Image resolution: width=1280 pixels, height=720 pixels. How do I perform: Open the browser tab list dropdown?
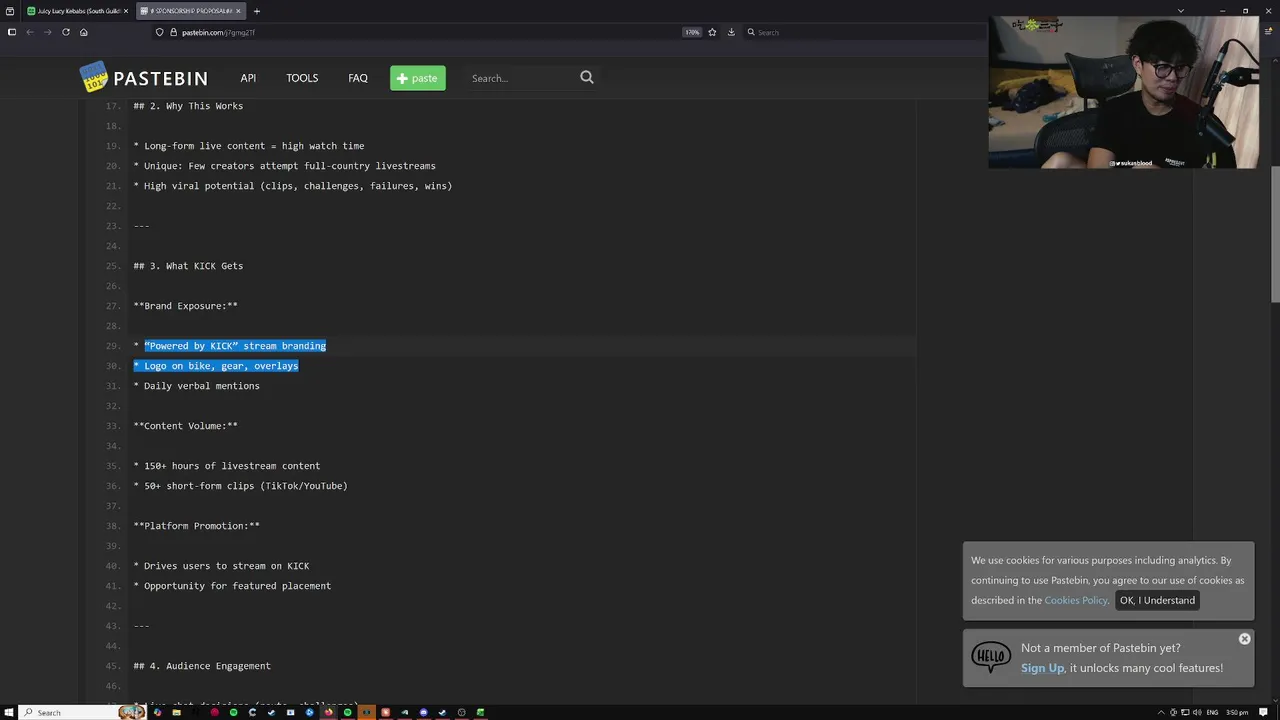coord(1181,11)
